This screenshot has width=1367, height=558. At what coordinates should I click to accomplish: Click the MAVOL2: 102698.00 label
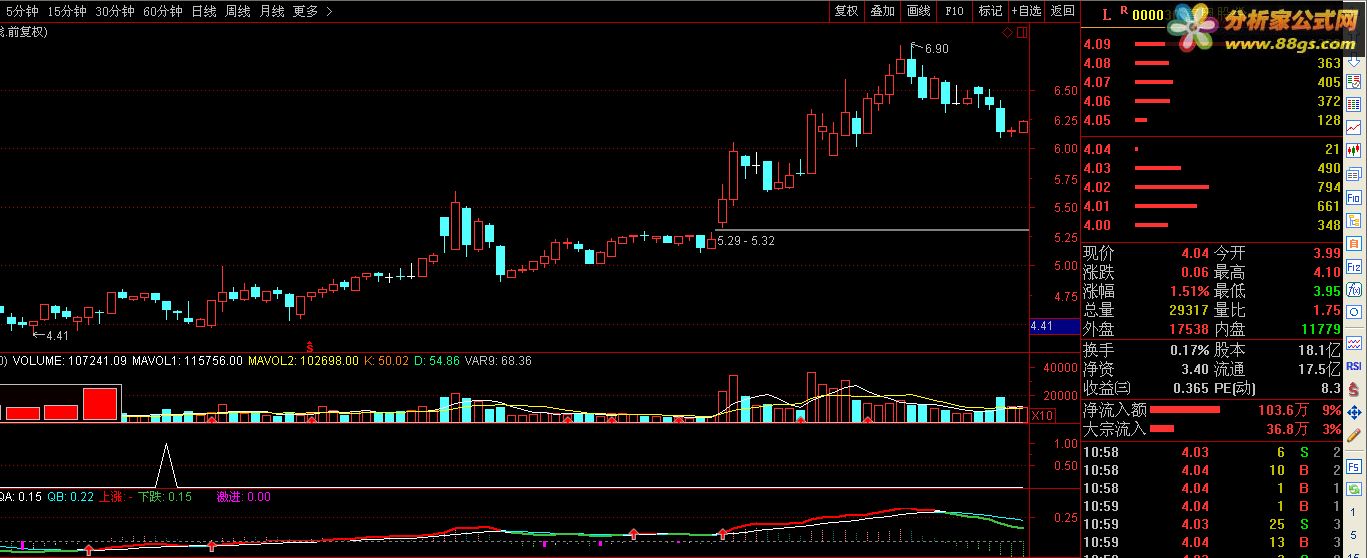click(x=303, y=360)
